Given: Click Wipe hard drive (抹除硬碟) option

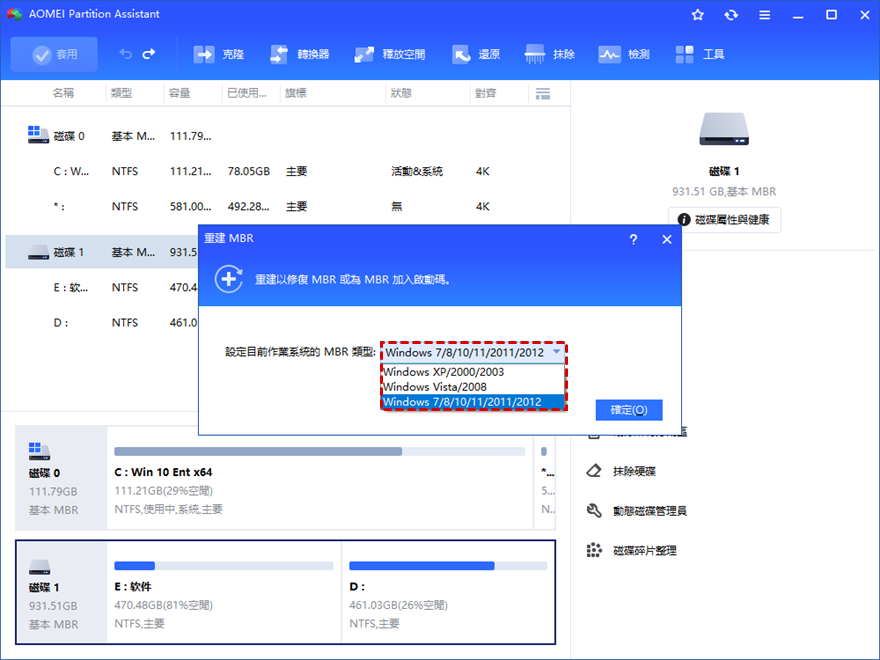Looking at the screenshot, I should point(634,471).
